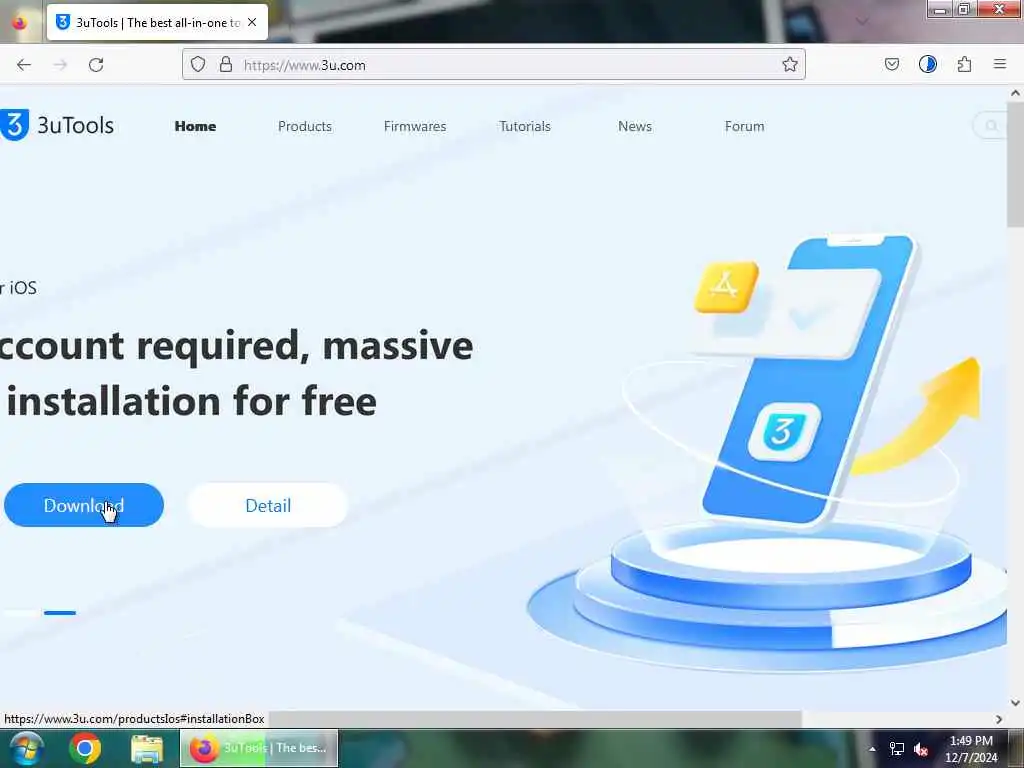Select the first carousel slide indicator
Image resolution: width=1024 pixels, height=768 pixels.
point(20,613)
